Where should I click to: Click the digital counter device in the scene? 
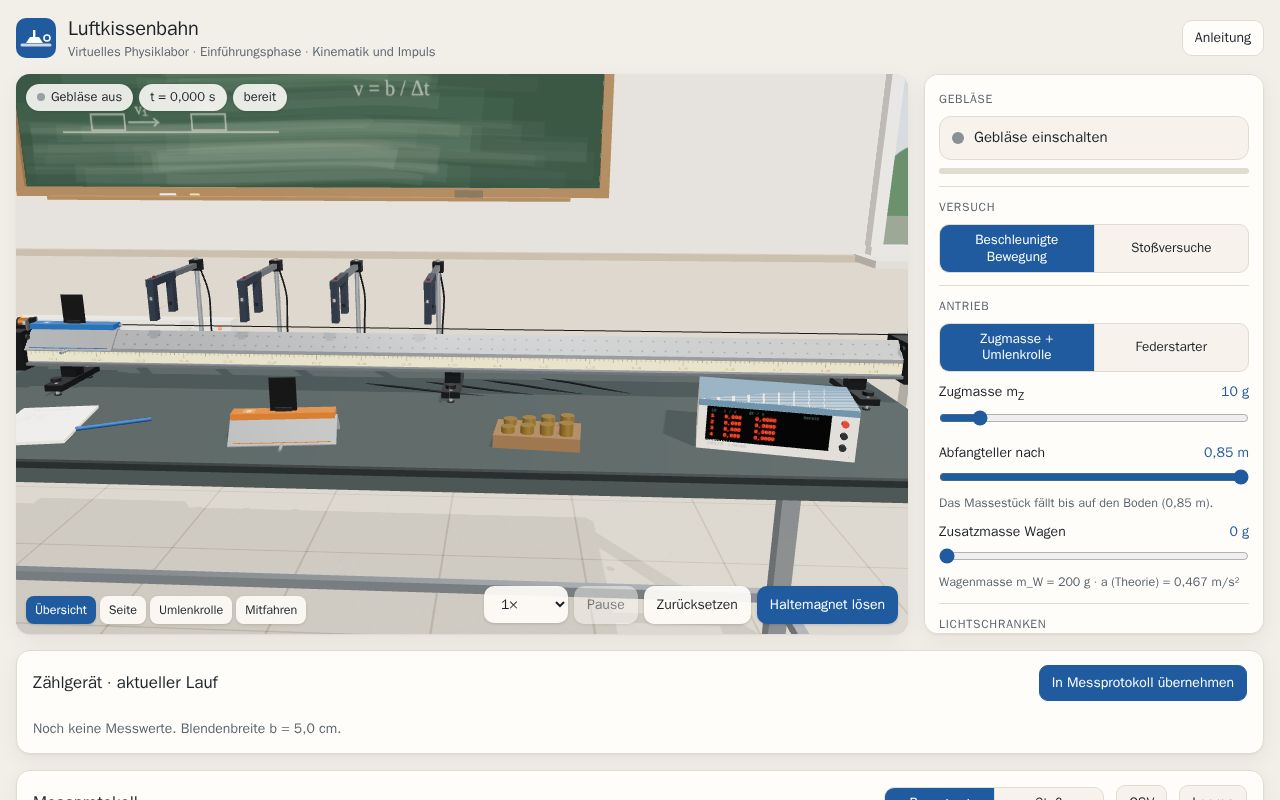[x=779, y=420]
